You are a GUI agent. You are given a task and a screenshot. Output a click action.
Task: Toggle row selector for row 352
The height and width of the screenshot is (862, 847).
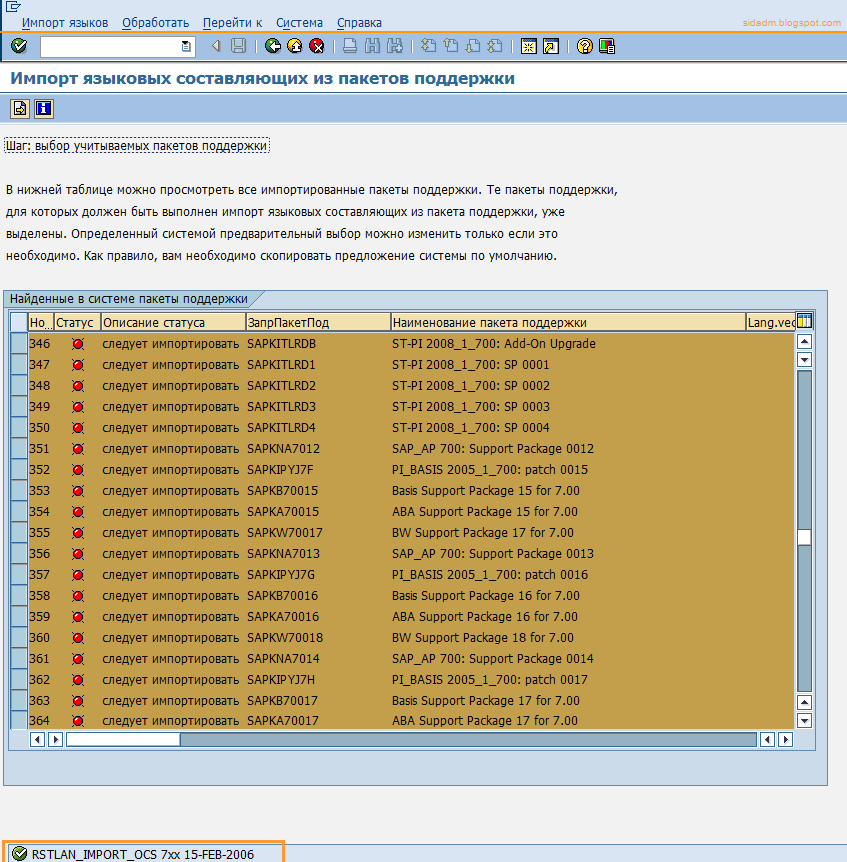19,469
